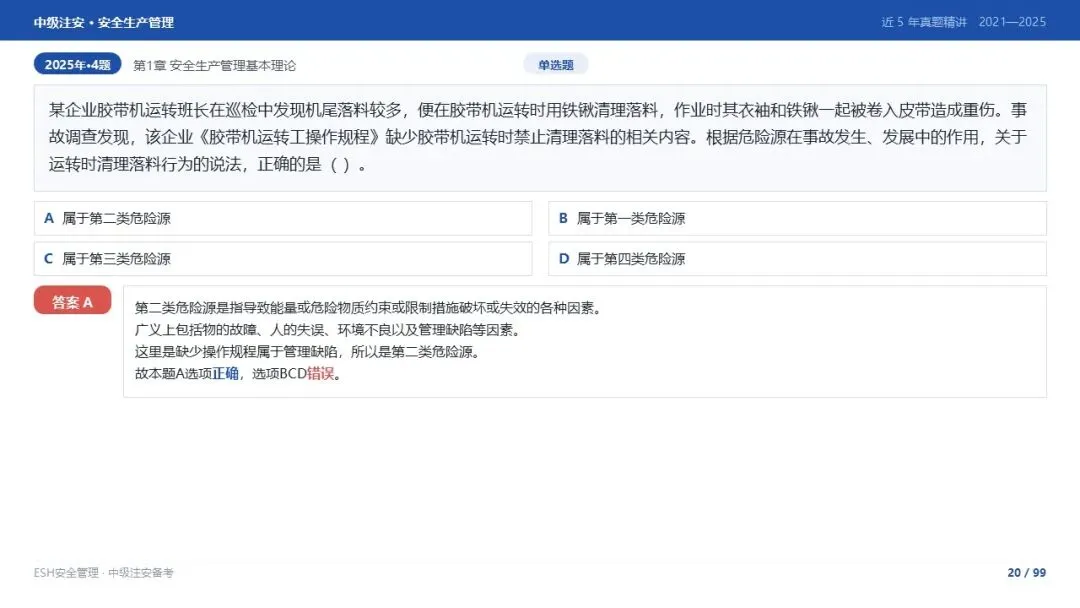Image resolution: width=1080 pixels, height=608 pixels.
Task: Click the page number 20 / 99
Action: click(x=1026, y=573)
